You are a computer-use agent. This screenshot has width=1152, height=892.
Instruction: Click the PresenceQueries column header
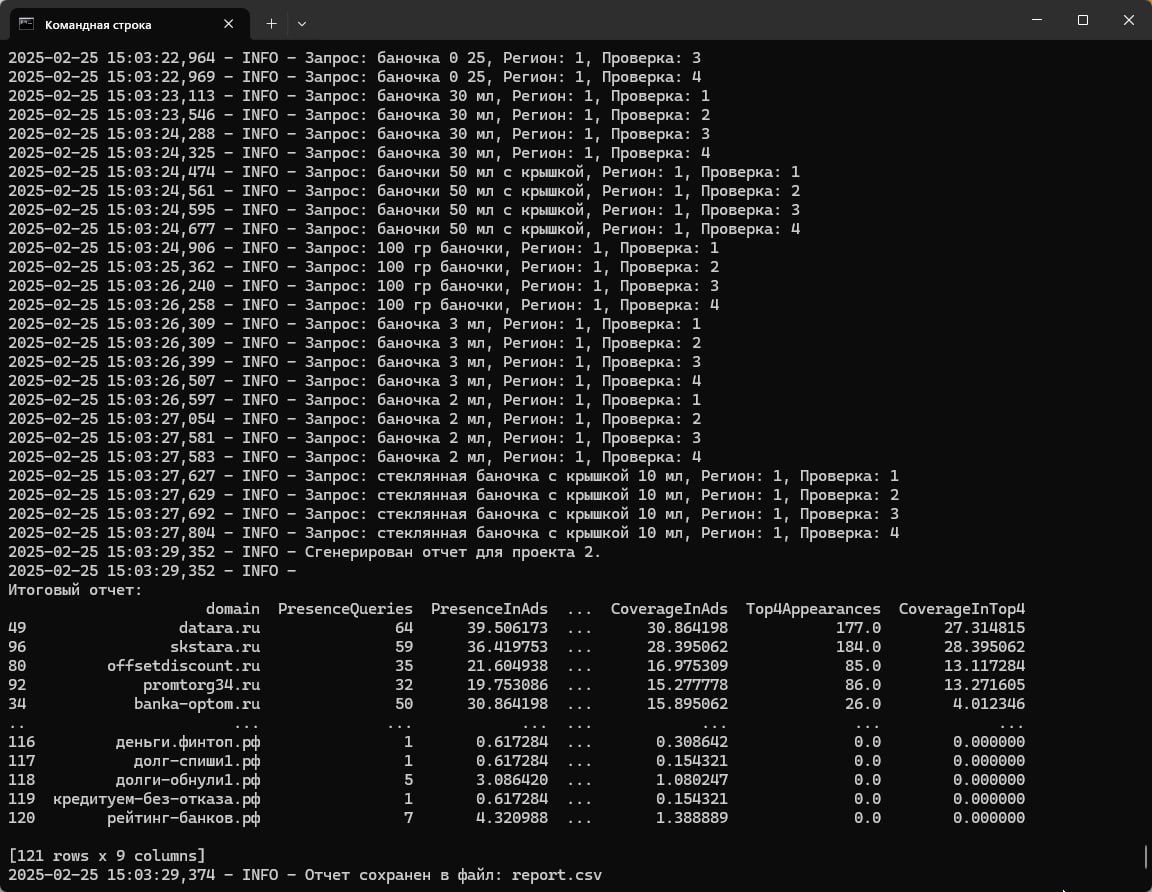(345, 609)
